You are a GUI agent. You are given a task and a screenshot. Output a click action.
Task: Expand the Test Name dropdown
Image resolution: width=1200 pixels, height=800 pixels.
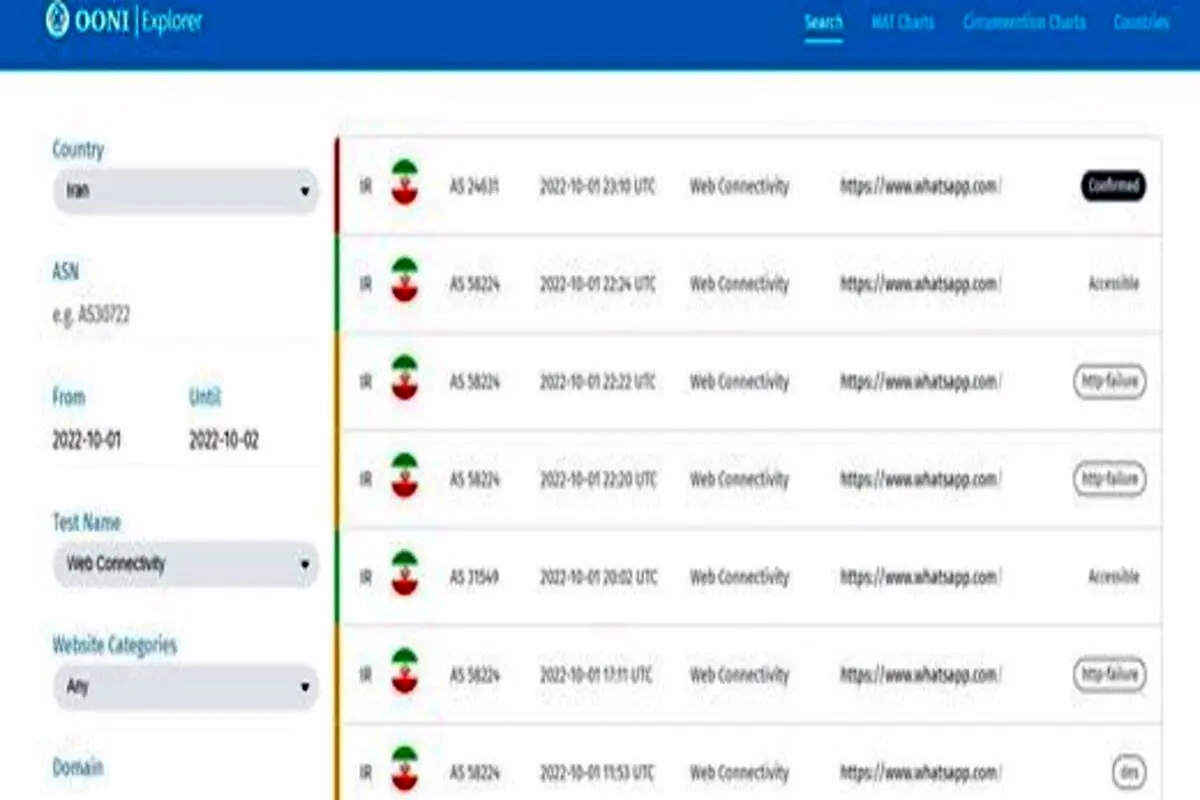185,565
